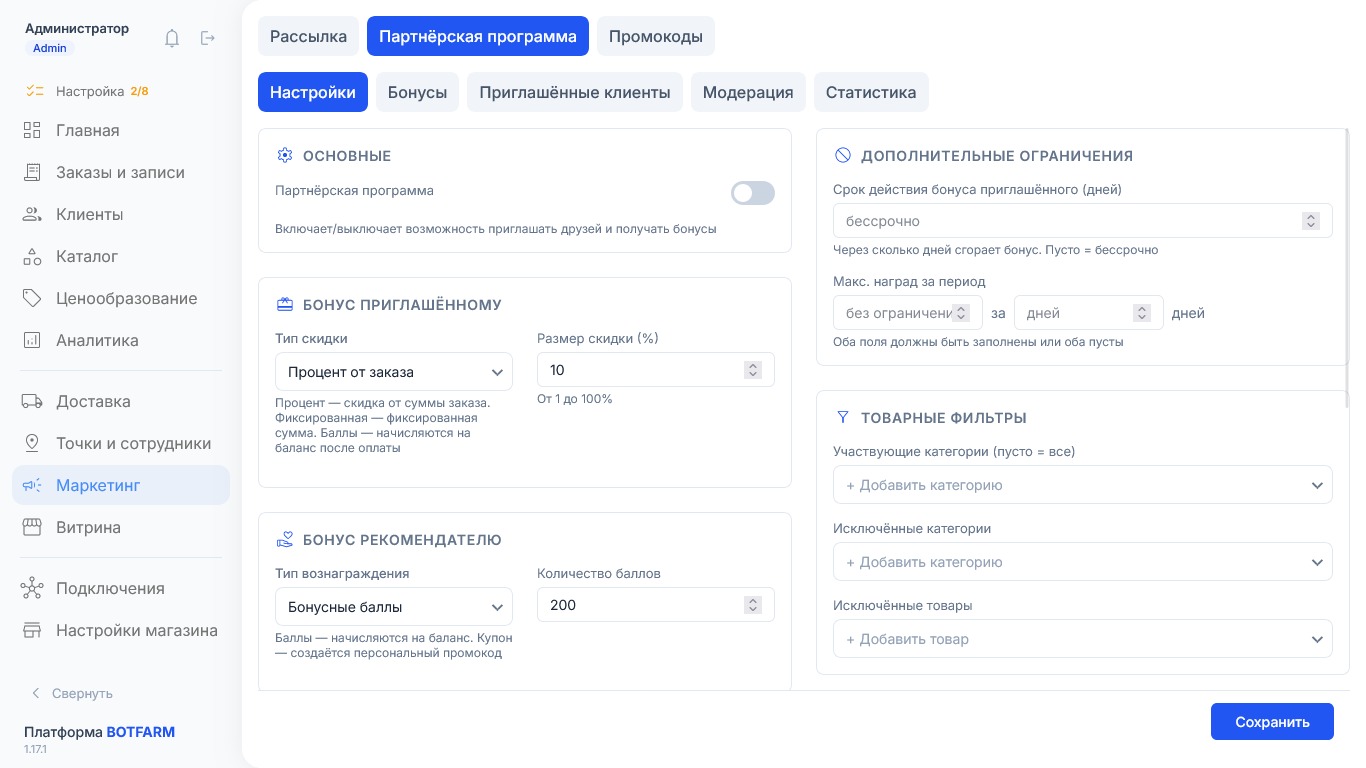Open Ценообразование in the sidebar
The height and width of the screenshot is (768, 1366).
121,298
